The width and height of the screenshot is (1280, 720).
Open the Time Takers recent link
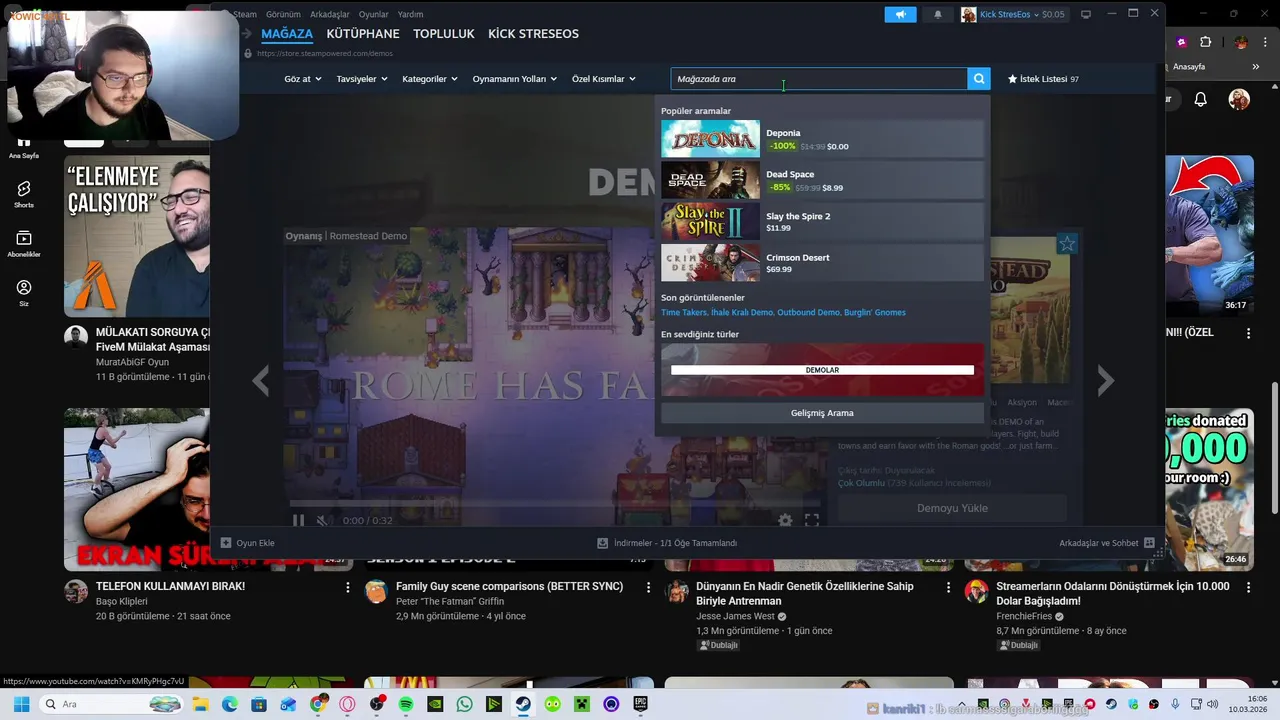tap(684, 313)
